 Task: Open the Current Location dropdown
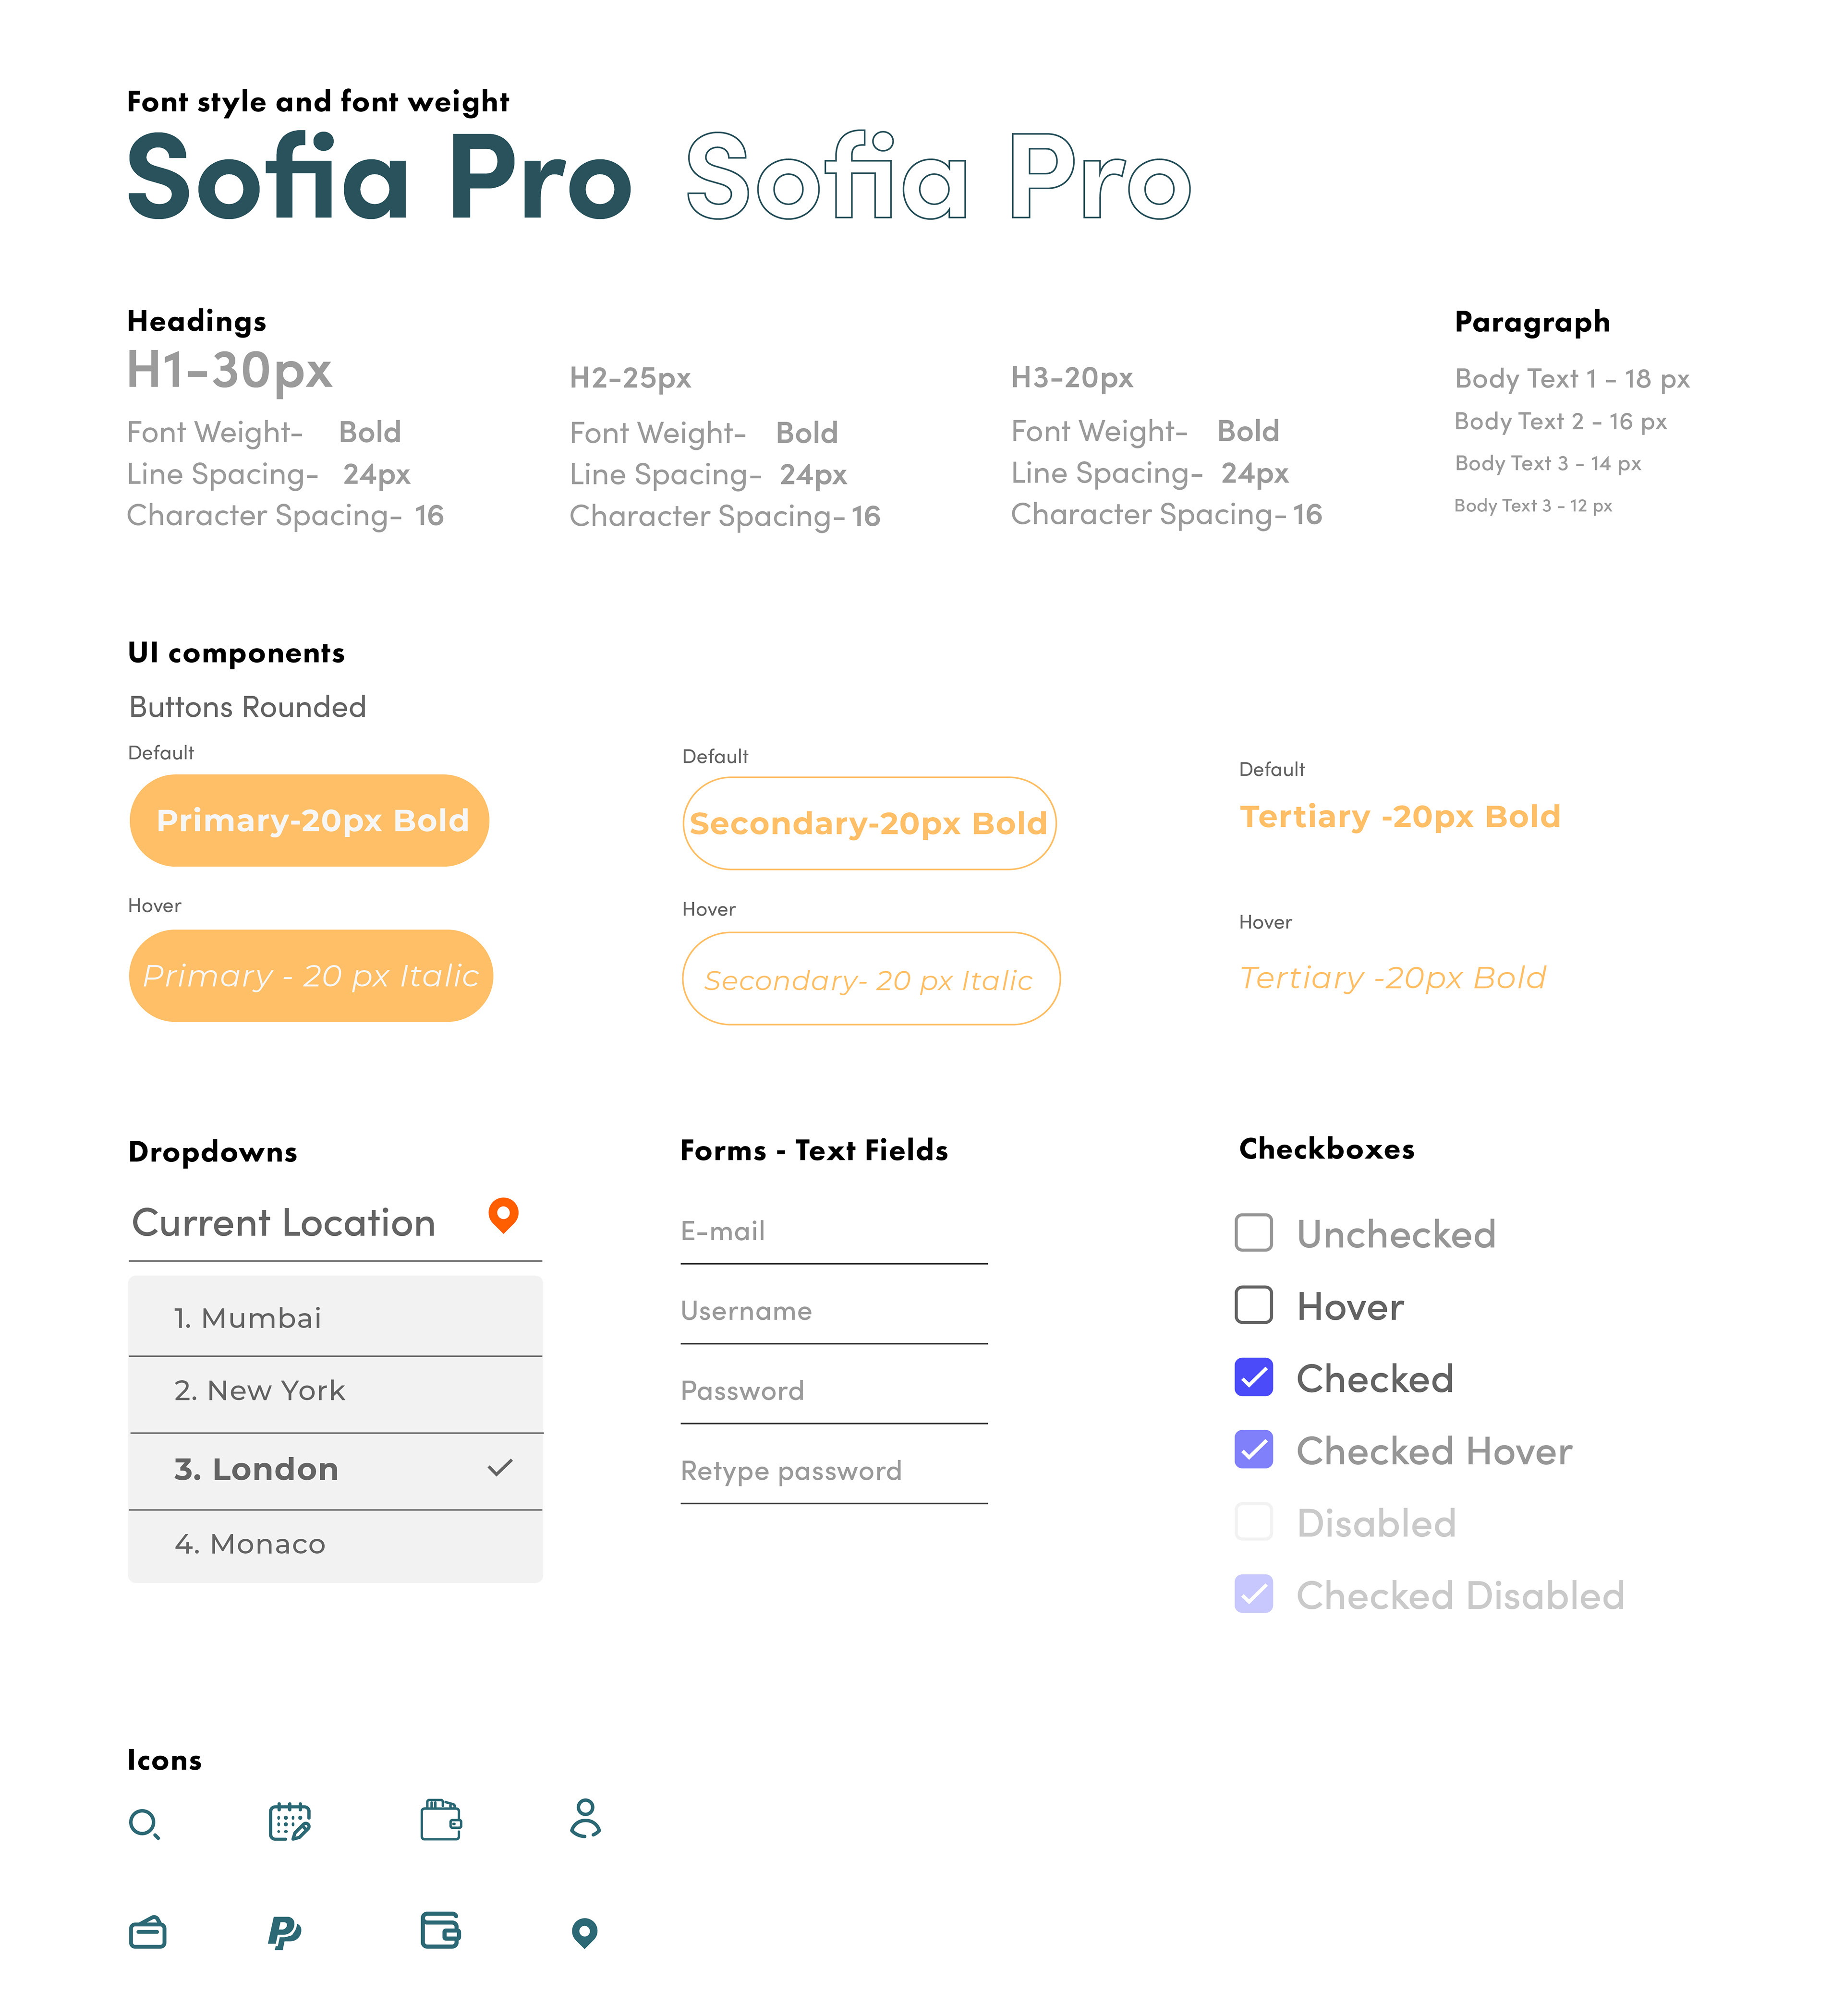click(335, 1224)
